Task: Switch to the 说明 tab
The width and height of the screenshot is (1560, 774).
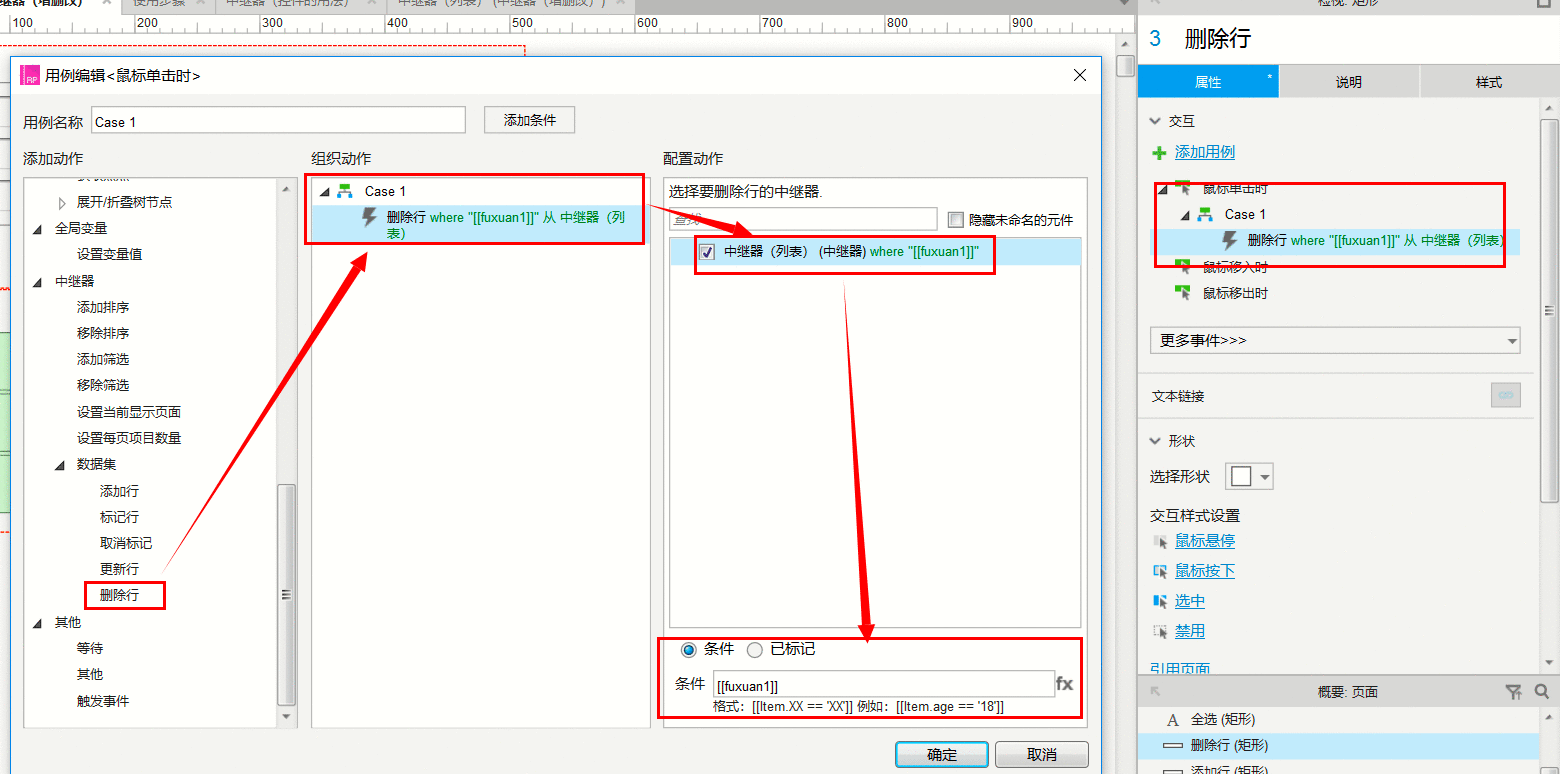Action: point(1349,82)
